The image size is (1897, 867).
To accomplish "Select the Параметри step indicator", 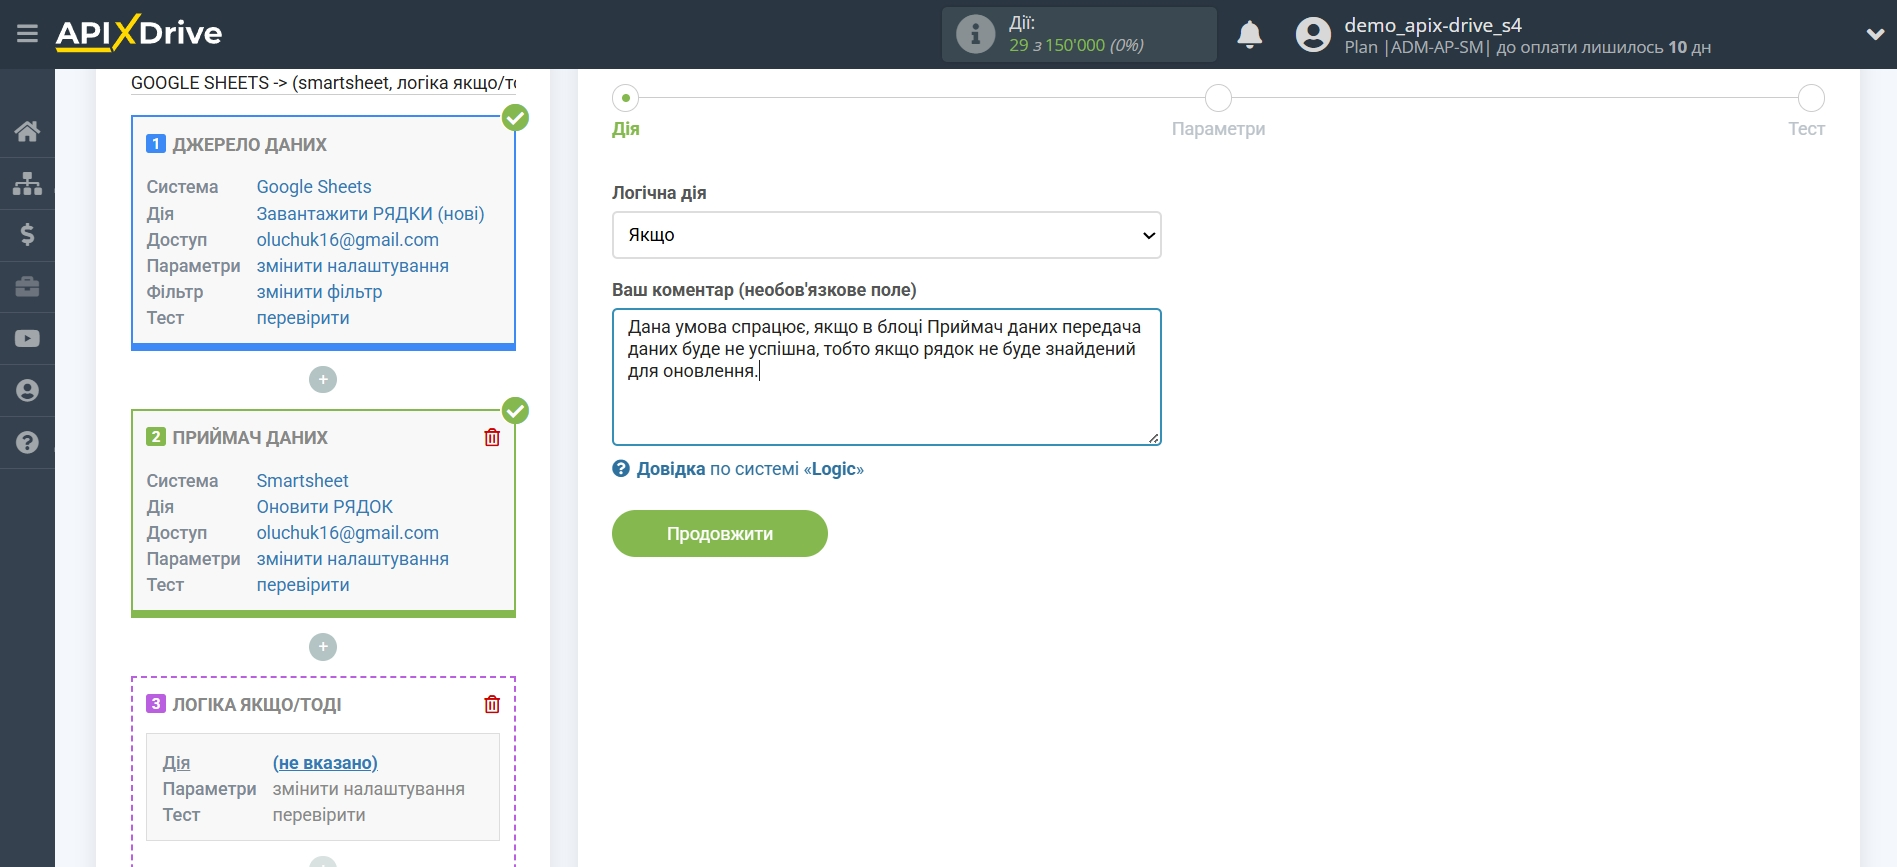I will pos(1218,98).
